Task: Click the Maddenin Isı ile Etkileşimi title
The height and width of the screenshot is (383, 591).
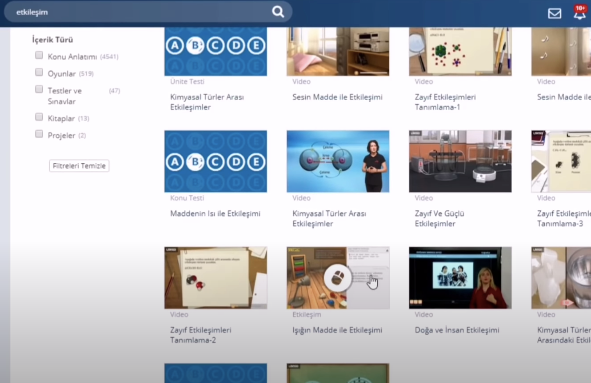Action: point(215,214)
